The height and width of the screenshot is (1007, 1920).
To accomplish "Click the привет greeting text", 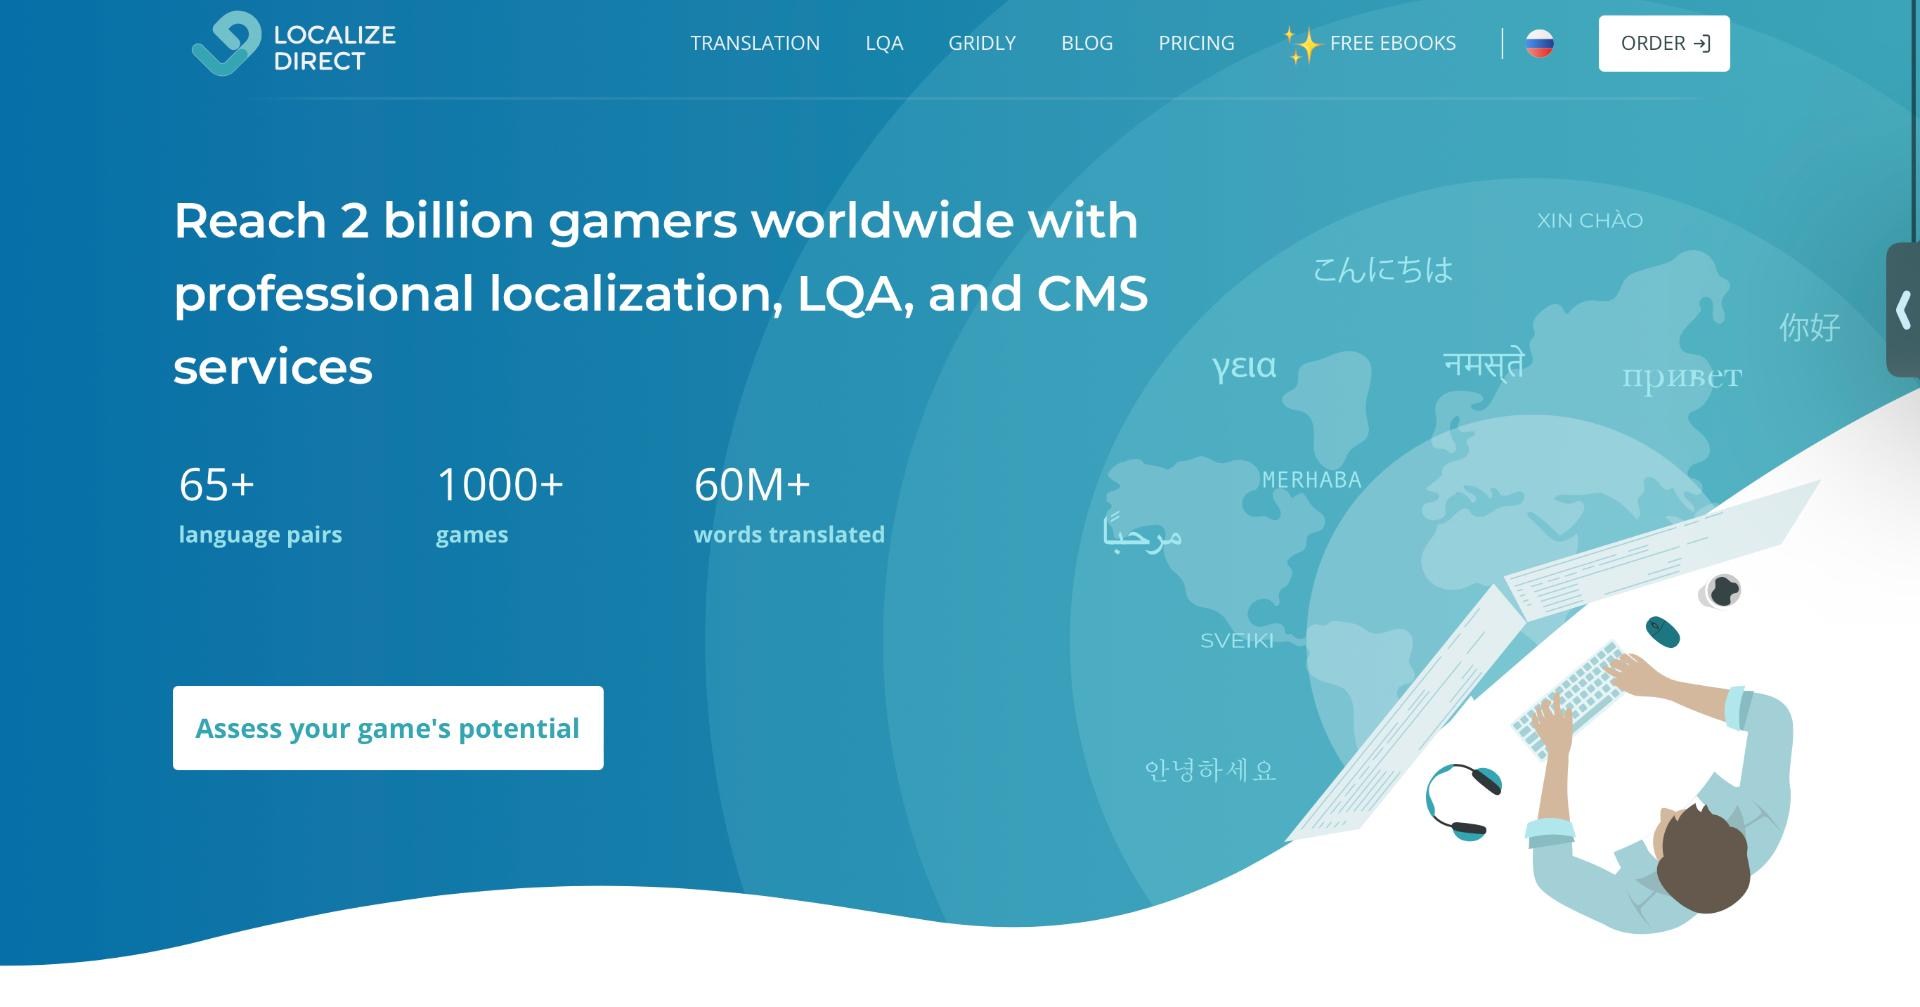I will tap(1682, 377).
